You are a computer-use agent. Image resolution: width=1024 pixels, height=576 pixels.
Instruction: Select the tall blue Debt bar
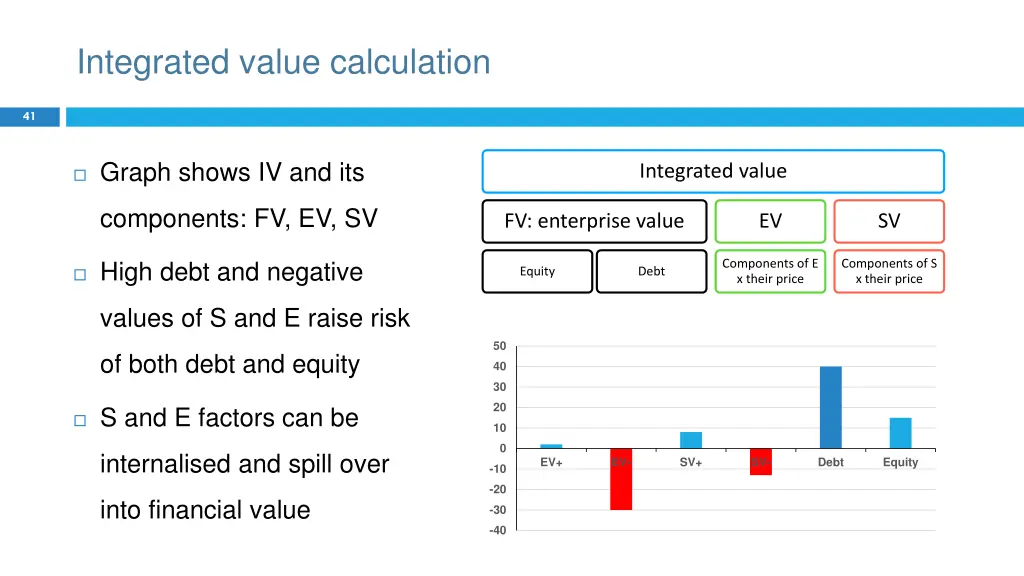(x=831, y=407)
